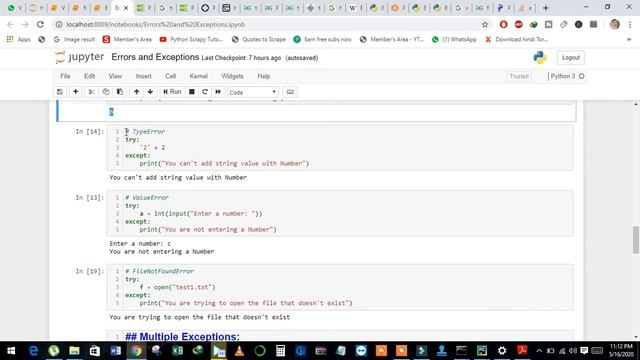
Task: Click the Jupyter logo
Action: pos(80,57)
